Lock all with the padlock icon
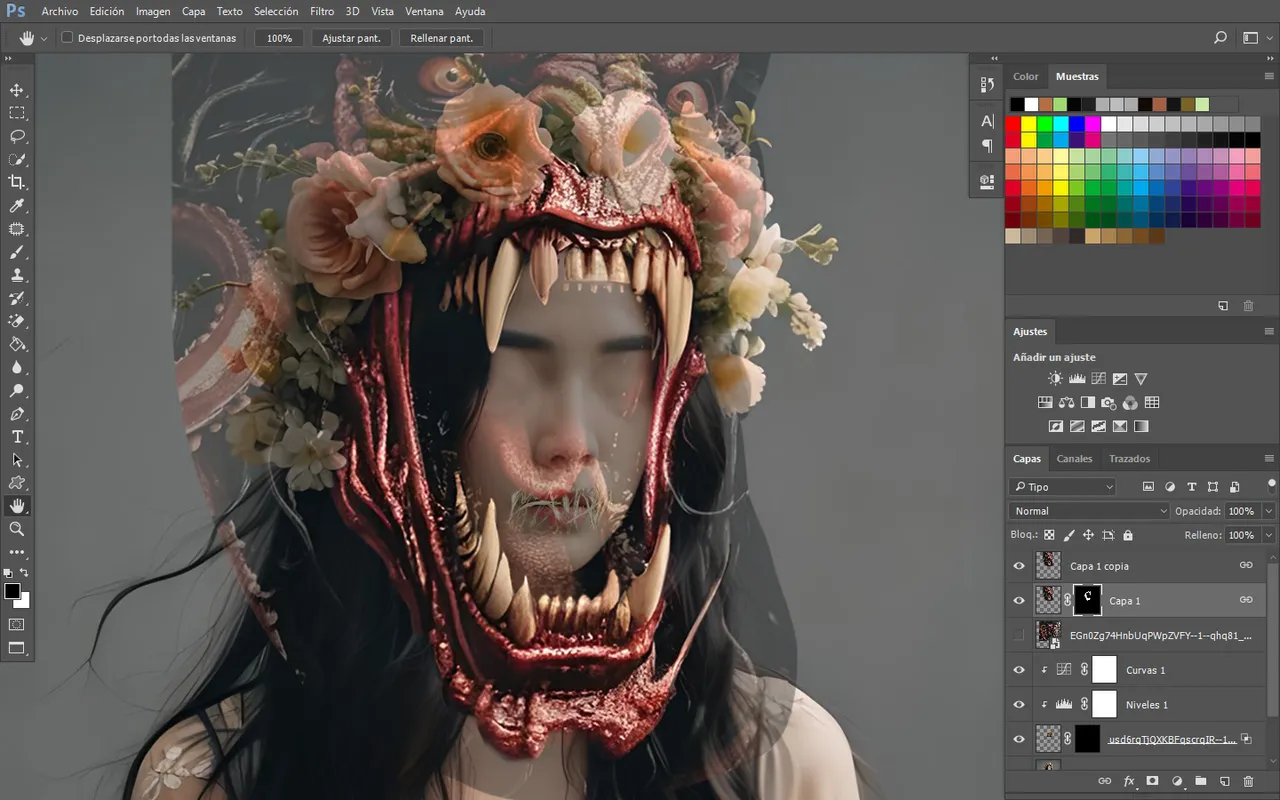Viewport: 1280px width, 800px height. [x=1128, y=536]
